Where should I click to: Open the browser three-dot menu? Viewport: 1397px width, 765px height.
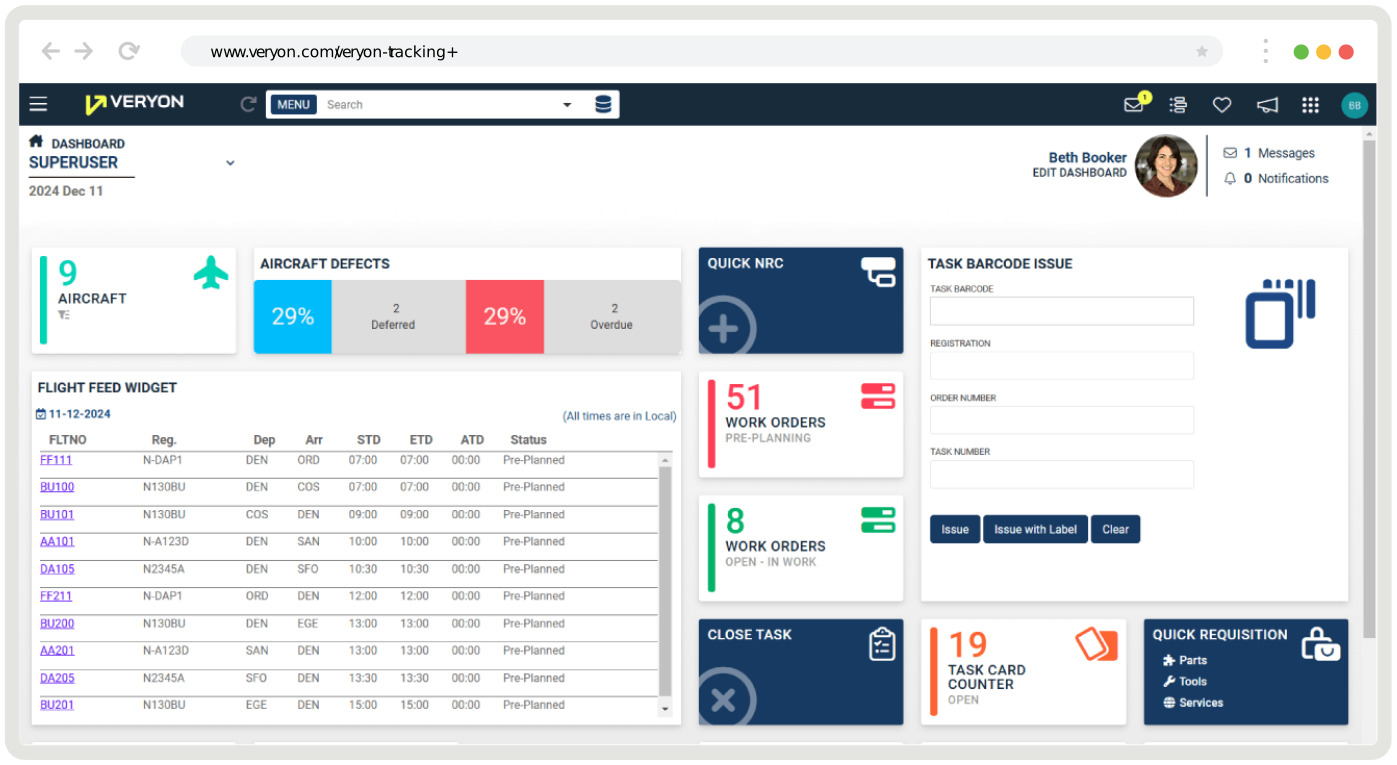pyautogui.click(x=1265, y=51)
